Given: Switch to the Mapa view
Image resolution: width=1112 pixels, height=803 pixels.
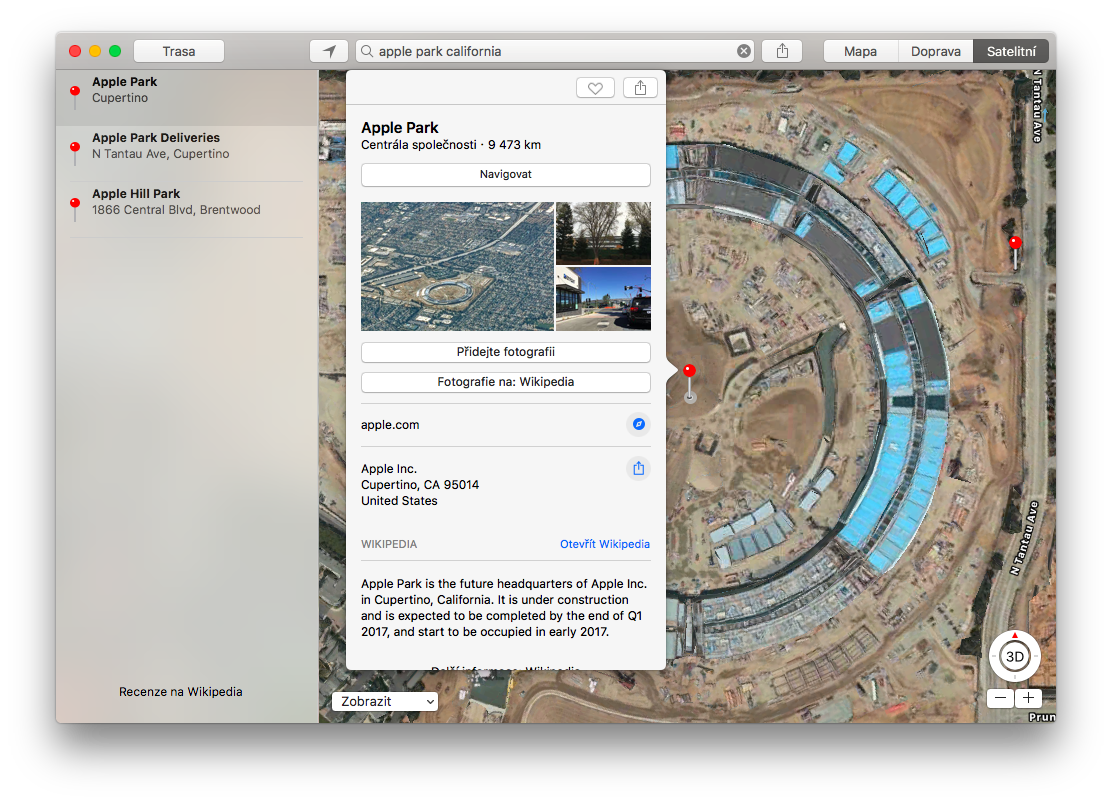Looking at the screenshot, I should point(860,51).
